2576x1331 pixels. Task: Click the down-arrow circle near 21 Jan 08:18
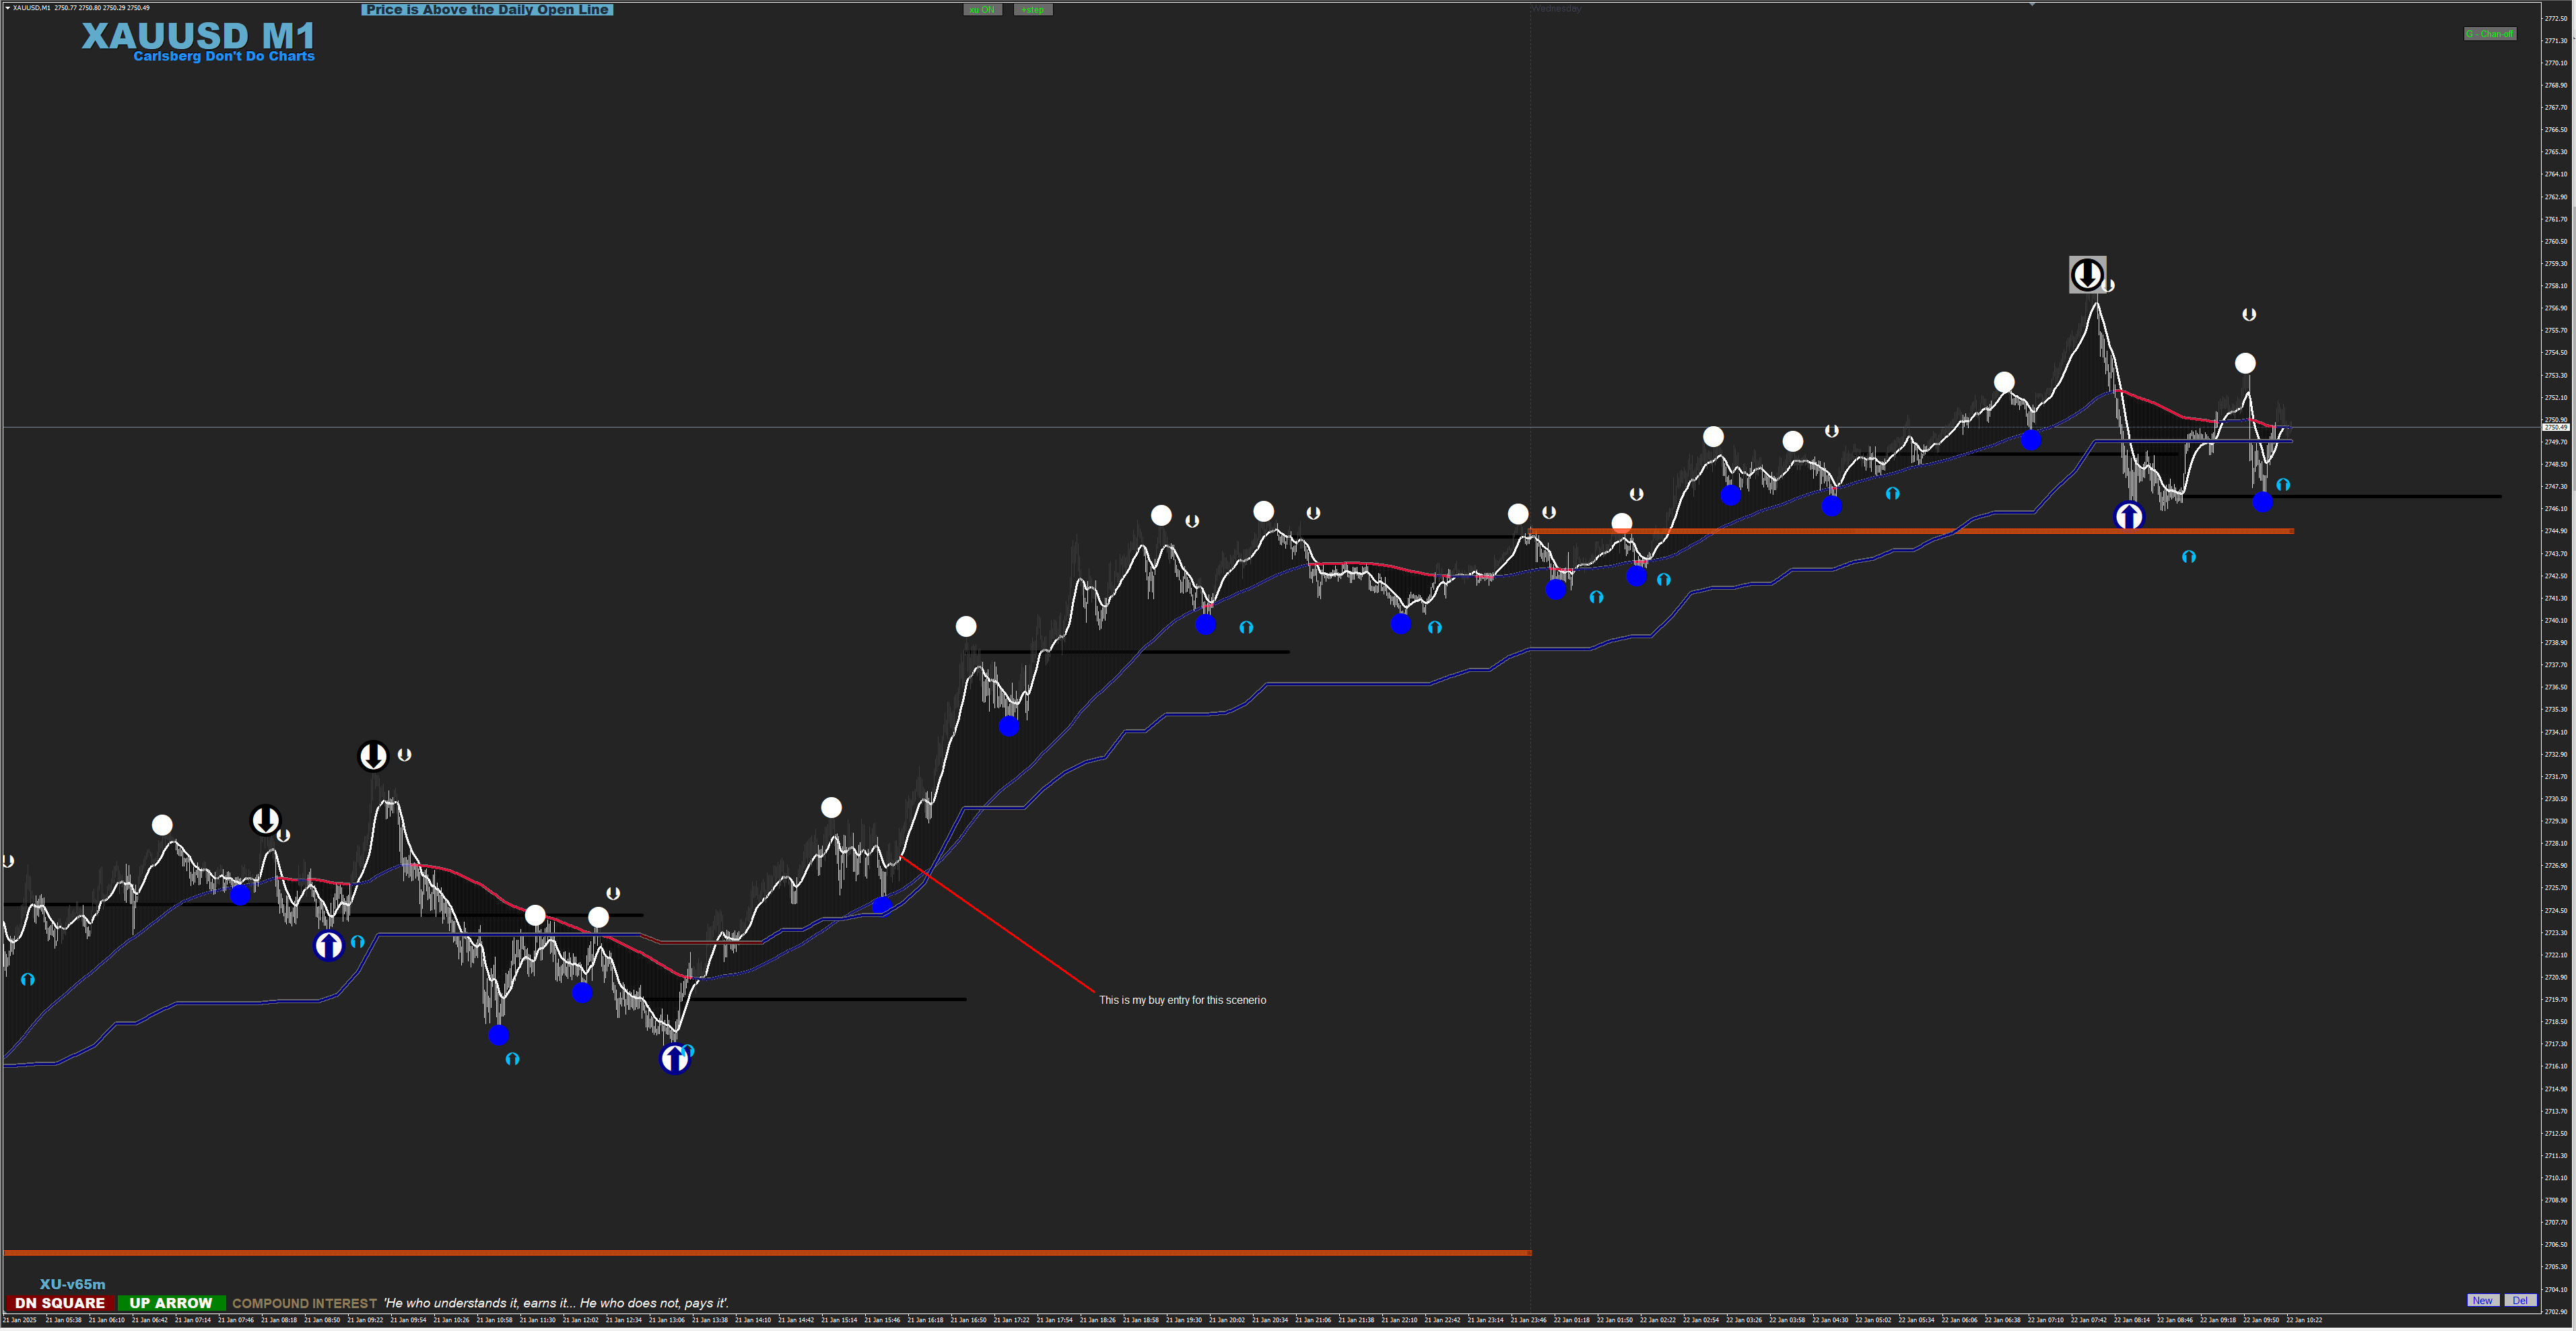coord(265,821)
